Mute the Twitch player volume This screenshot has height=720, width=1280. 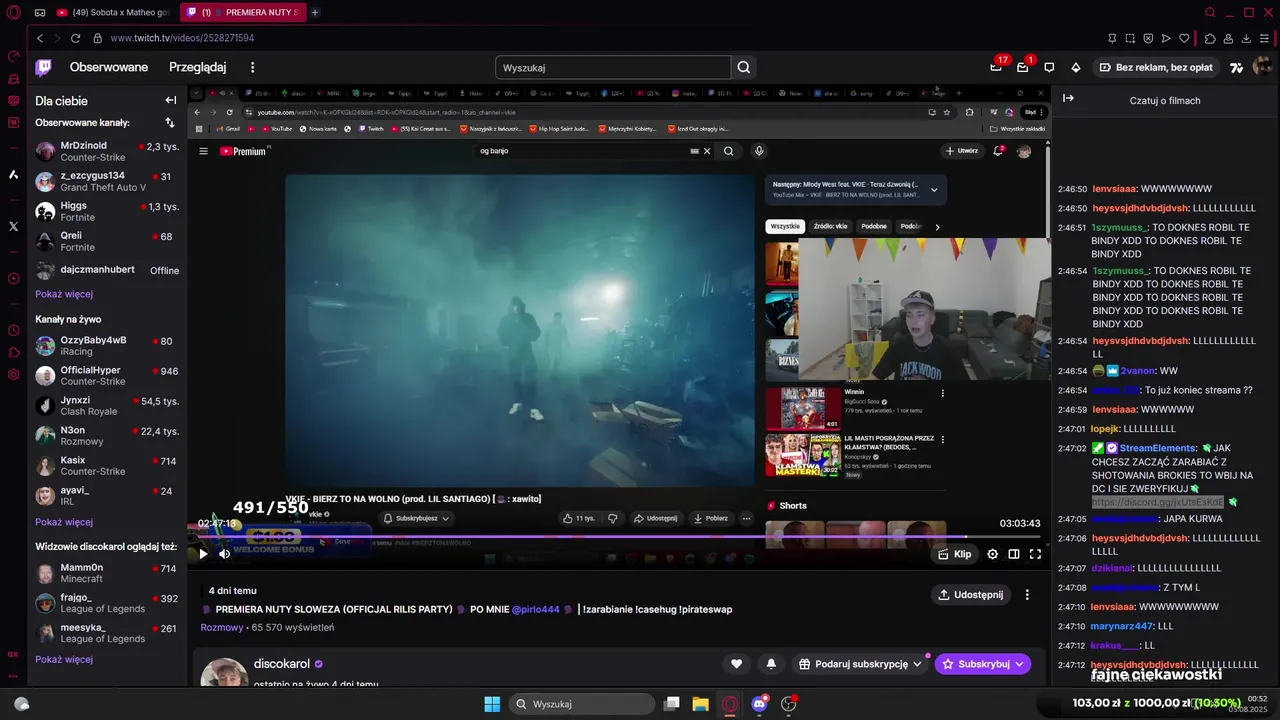click(225, 554)
